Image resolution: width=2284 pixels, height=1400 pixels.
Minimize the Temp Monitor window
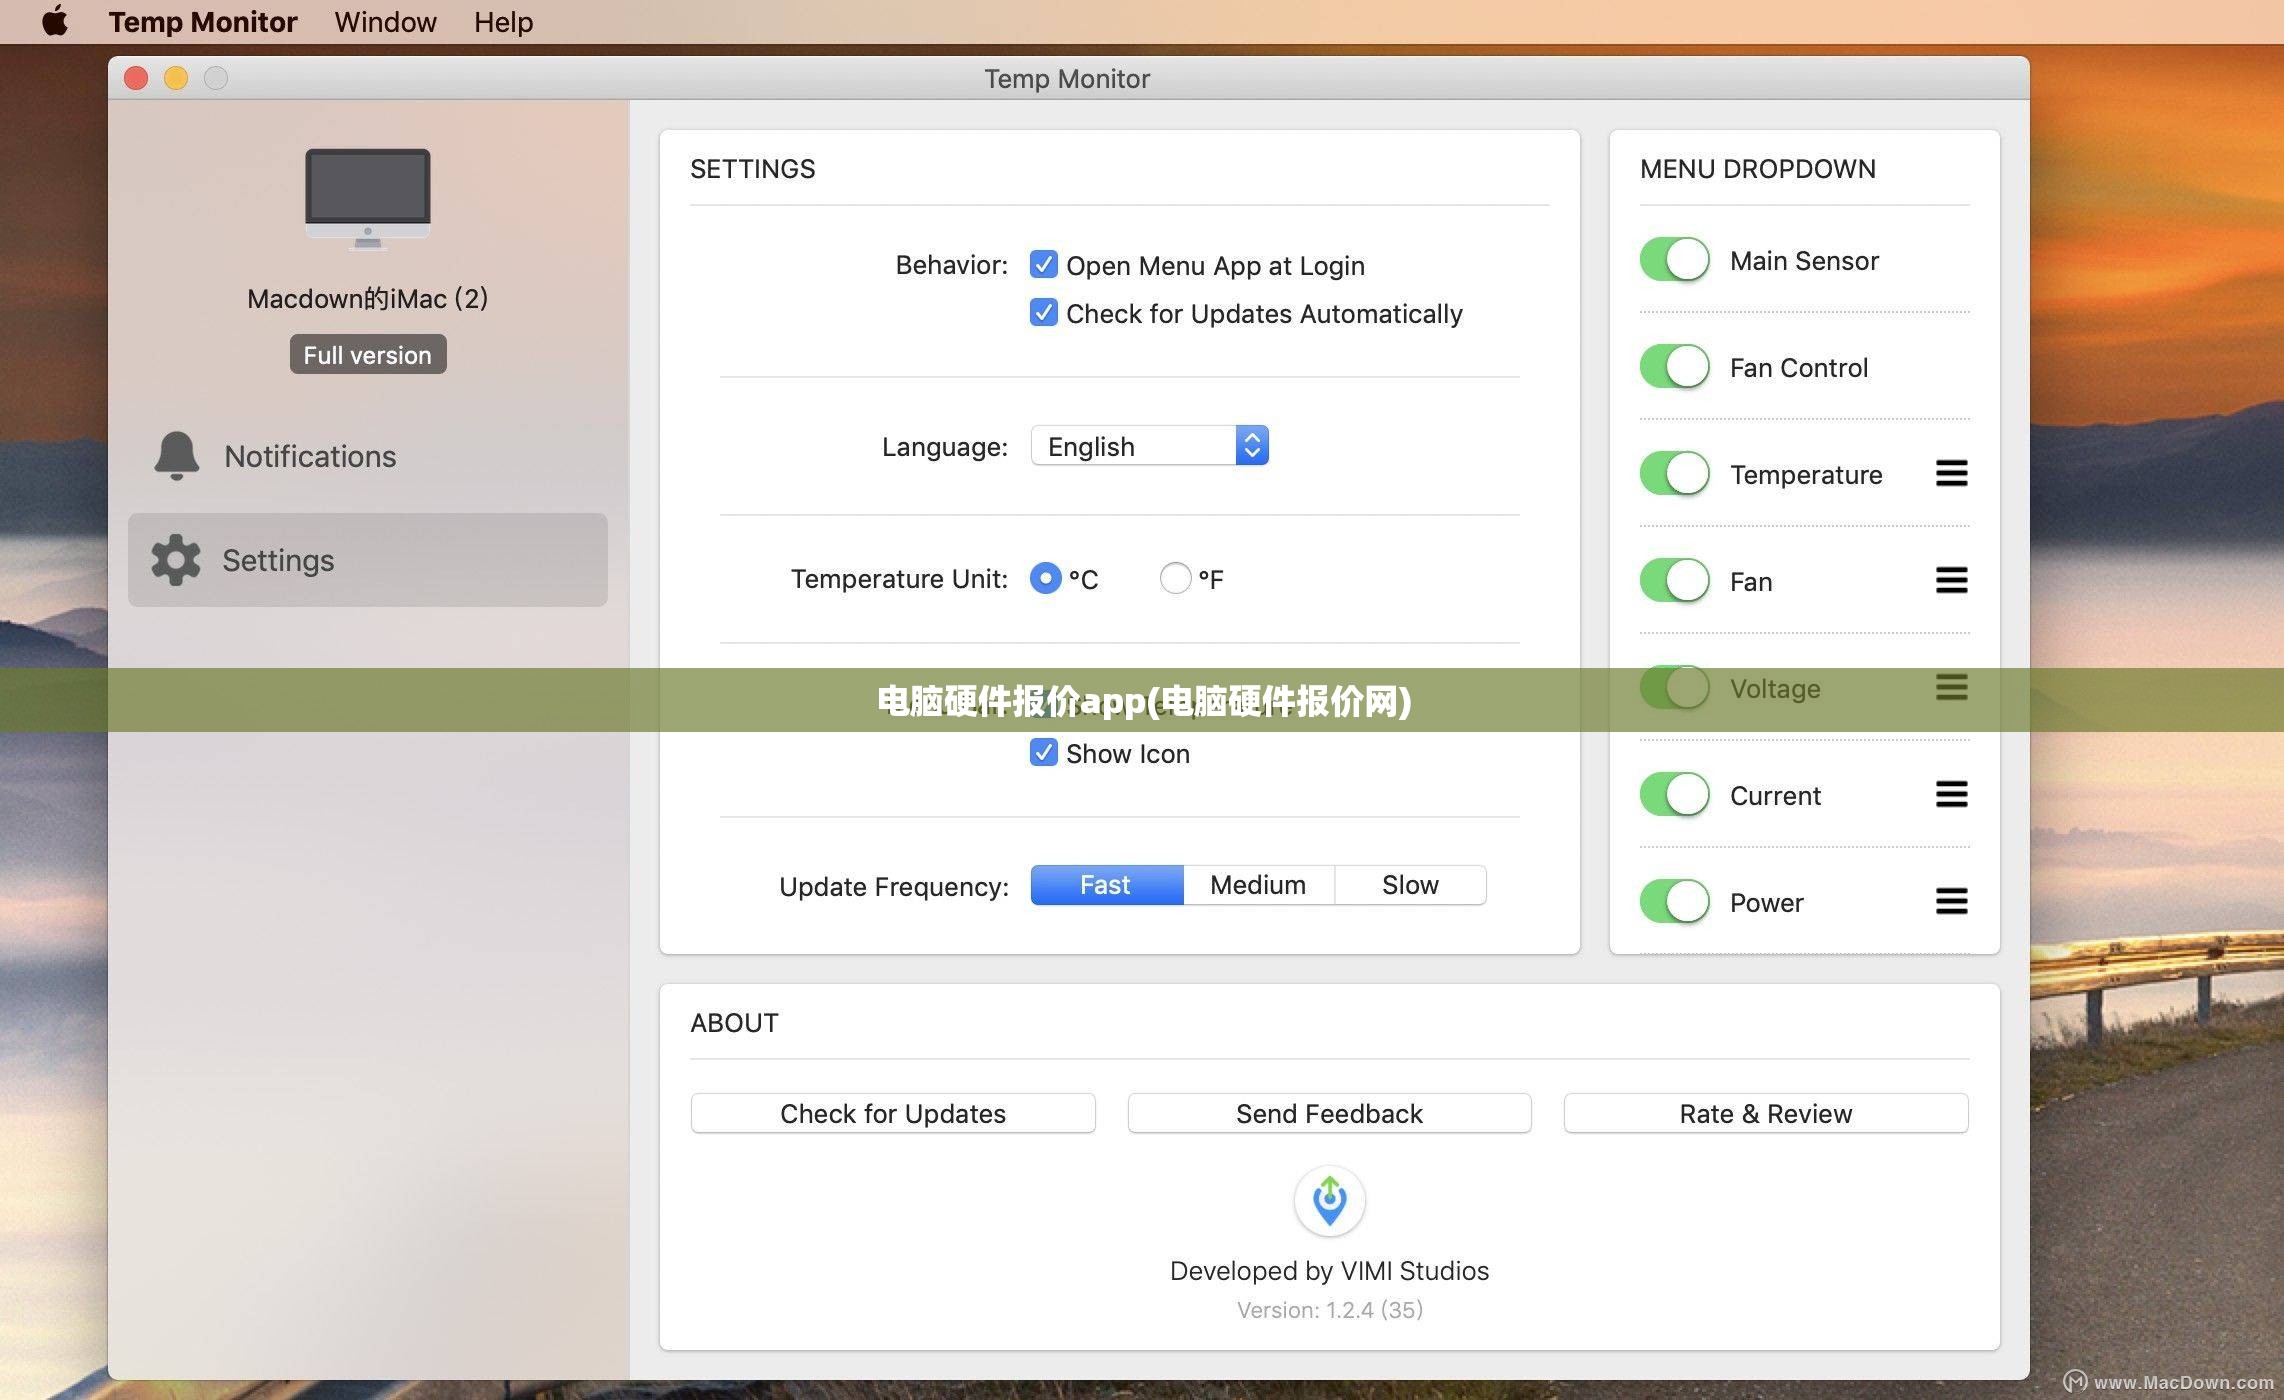pyautogui.click(x=176, y=78)
